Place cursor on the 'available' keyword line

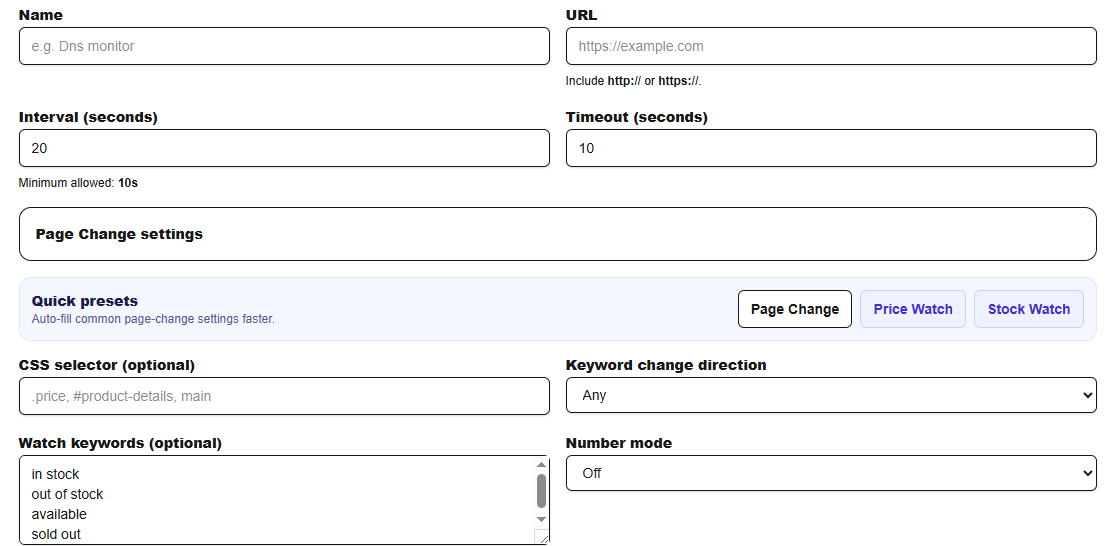coord(60,514)
